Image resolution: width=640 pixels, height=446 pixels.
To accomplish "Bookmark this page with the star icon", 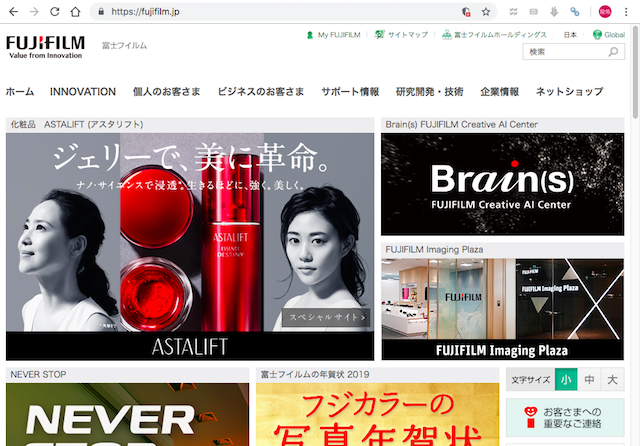I will [x=486, y=12].
